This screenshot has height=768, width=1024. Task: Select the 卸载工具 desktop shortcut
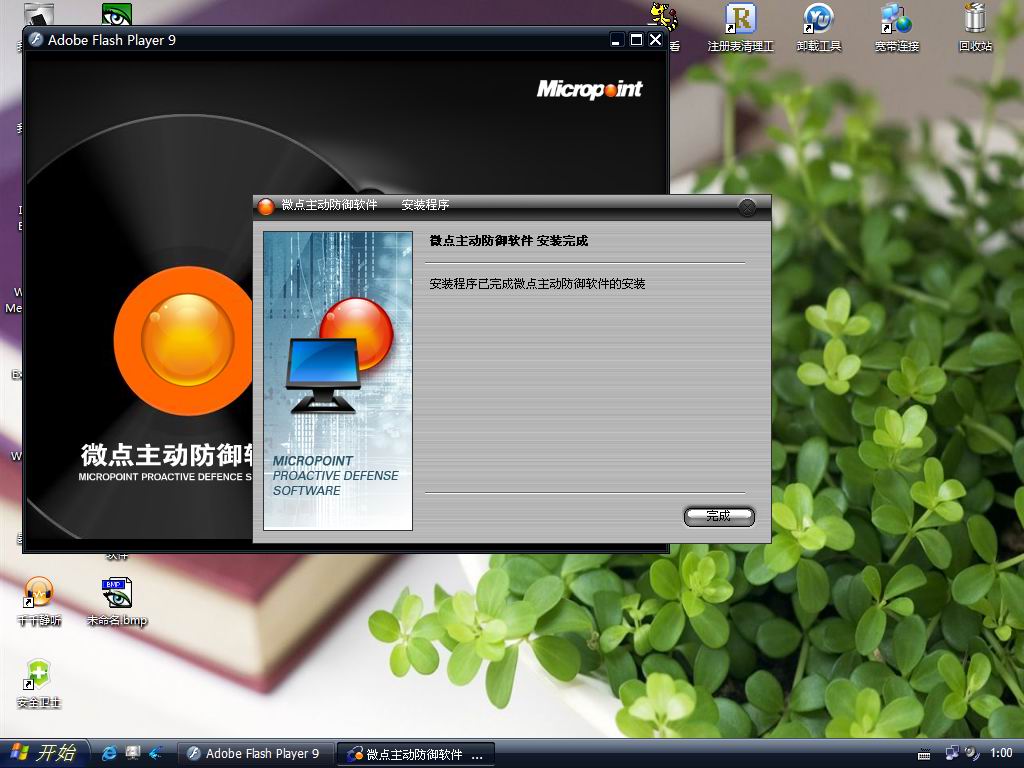click(819, 28)
